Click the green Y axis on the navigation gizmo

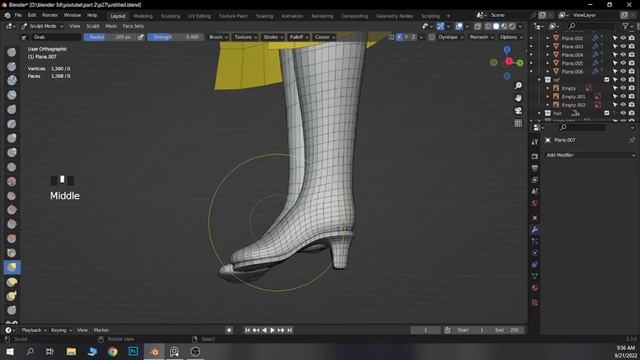pos(520,63)
